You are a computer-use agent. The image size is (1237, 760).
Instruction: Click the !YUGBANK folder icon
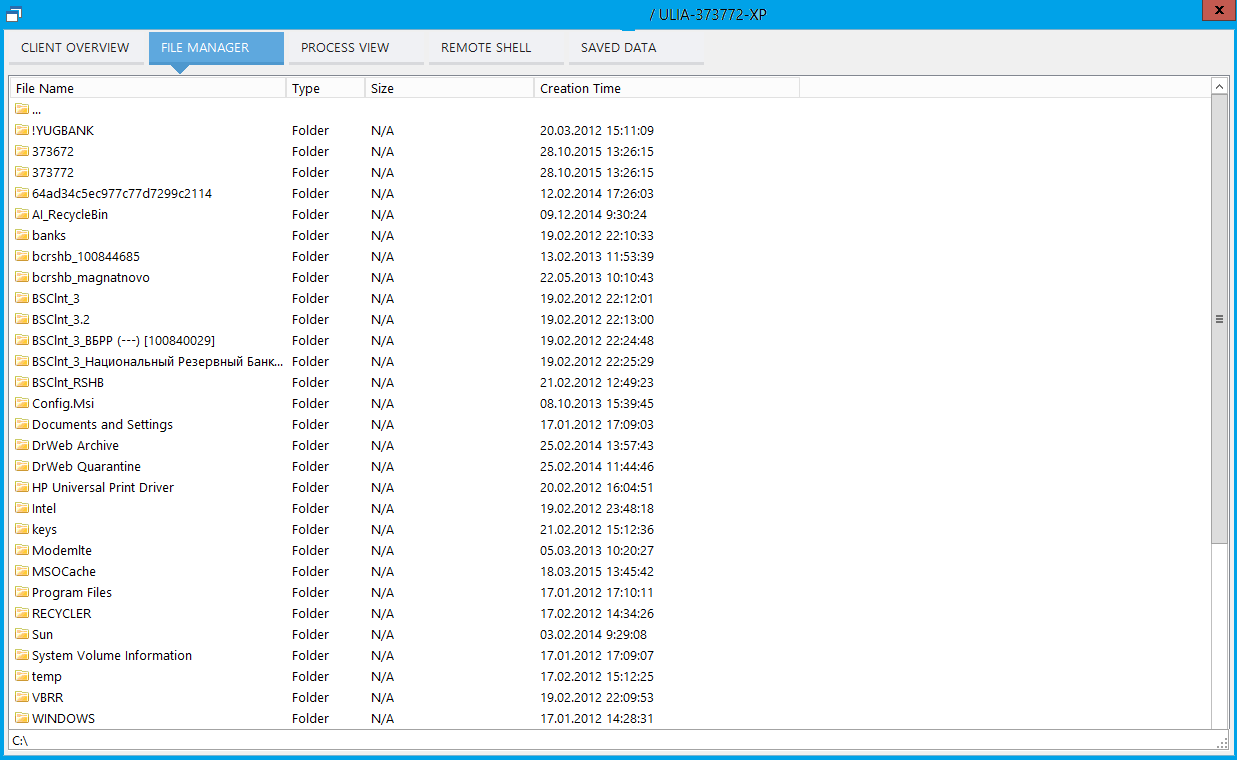[x=22, y=130]
